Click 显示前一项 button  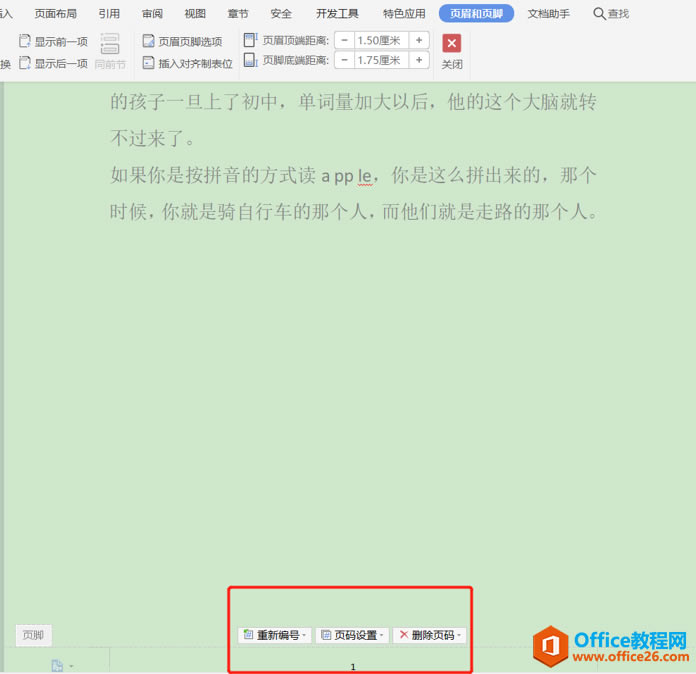point(53,42)
